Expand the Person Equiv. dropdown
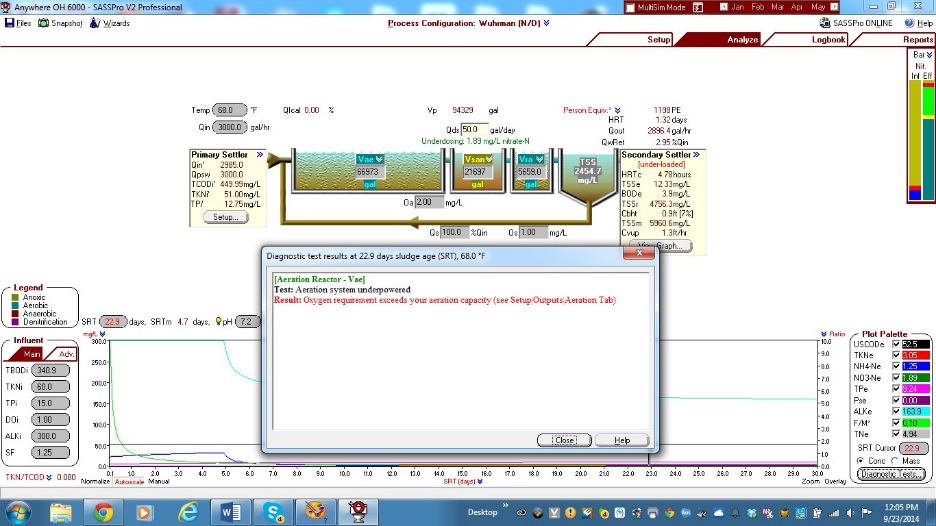The height and width of the screenshot is (526, 936). tap(617, 110)
